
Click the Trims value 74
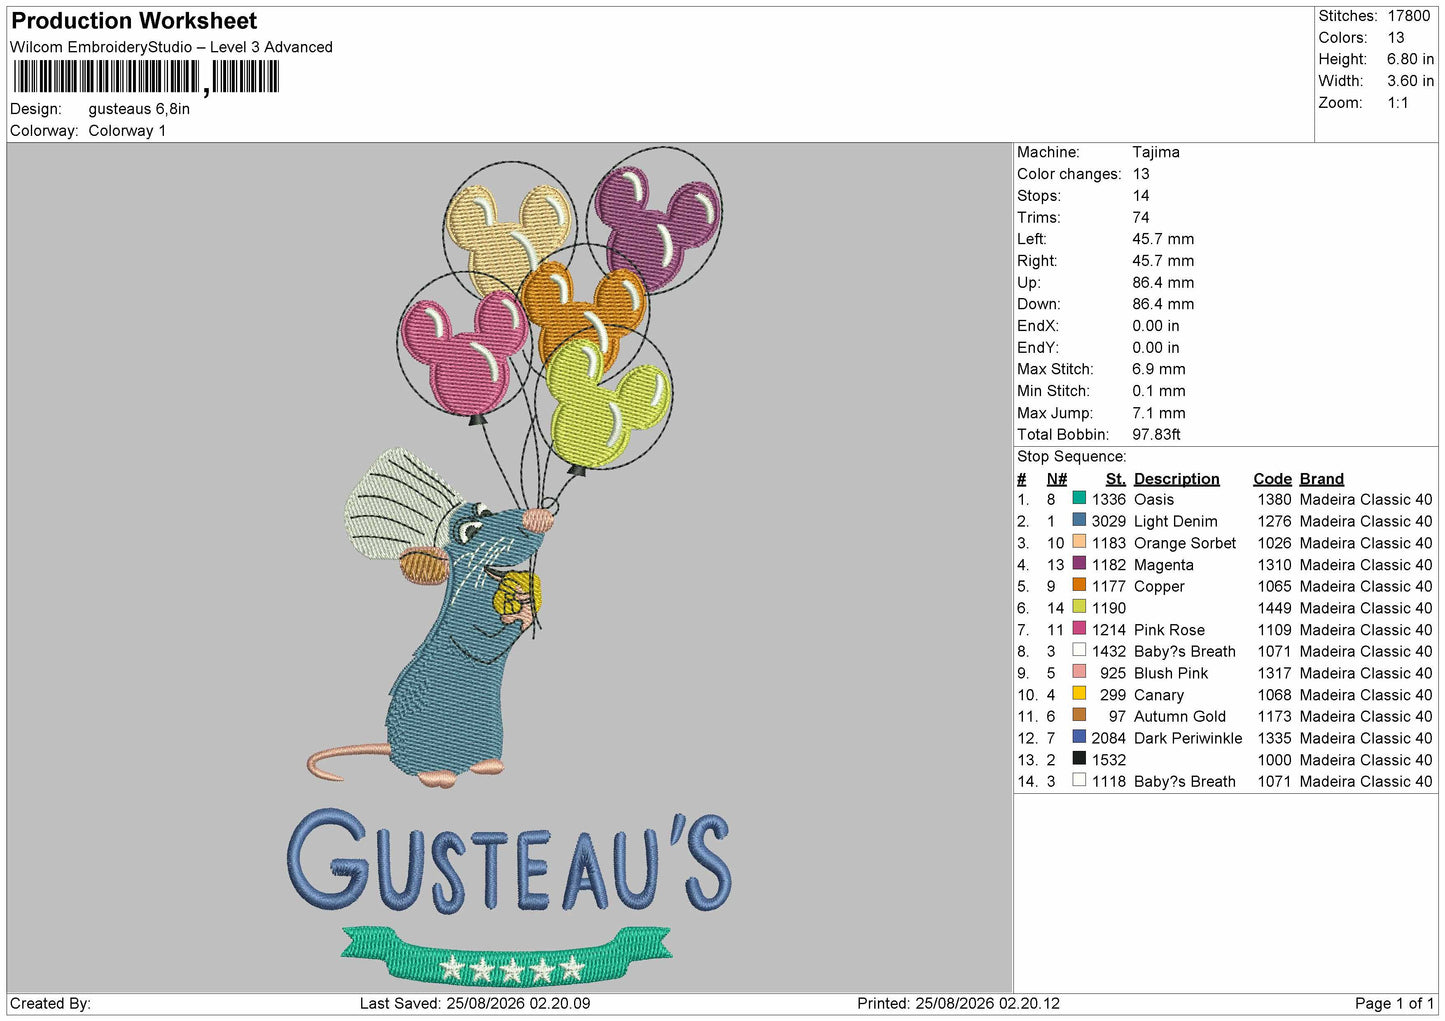pos(1141,217)
